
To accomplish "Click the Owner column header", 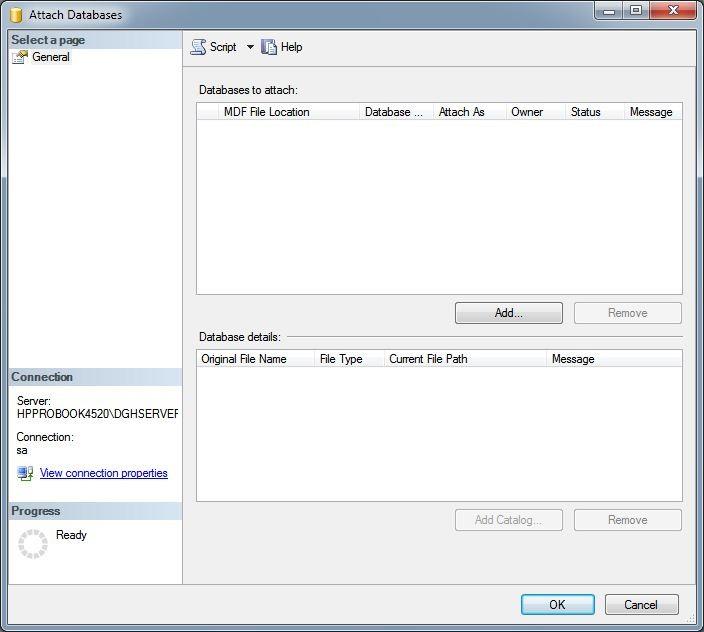I will click(536, 112).
